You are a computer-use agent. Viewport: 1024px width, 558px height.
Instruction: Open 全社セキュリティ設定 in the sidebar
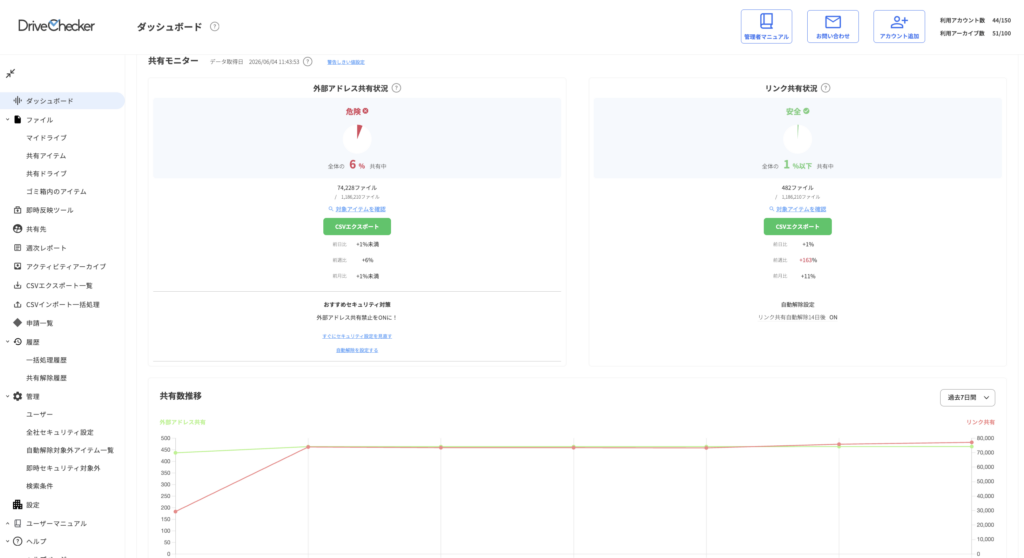pos(60,432)
